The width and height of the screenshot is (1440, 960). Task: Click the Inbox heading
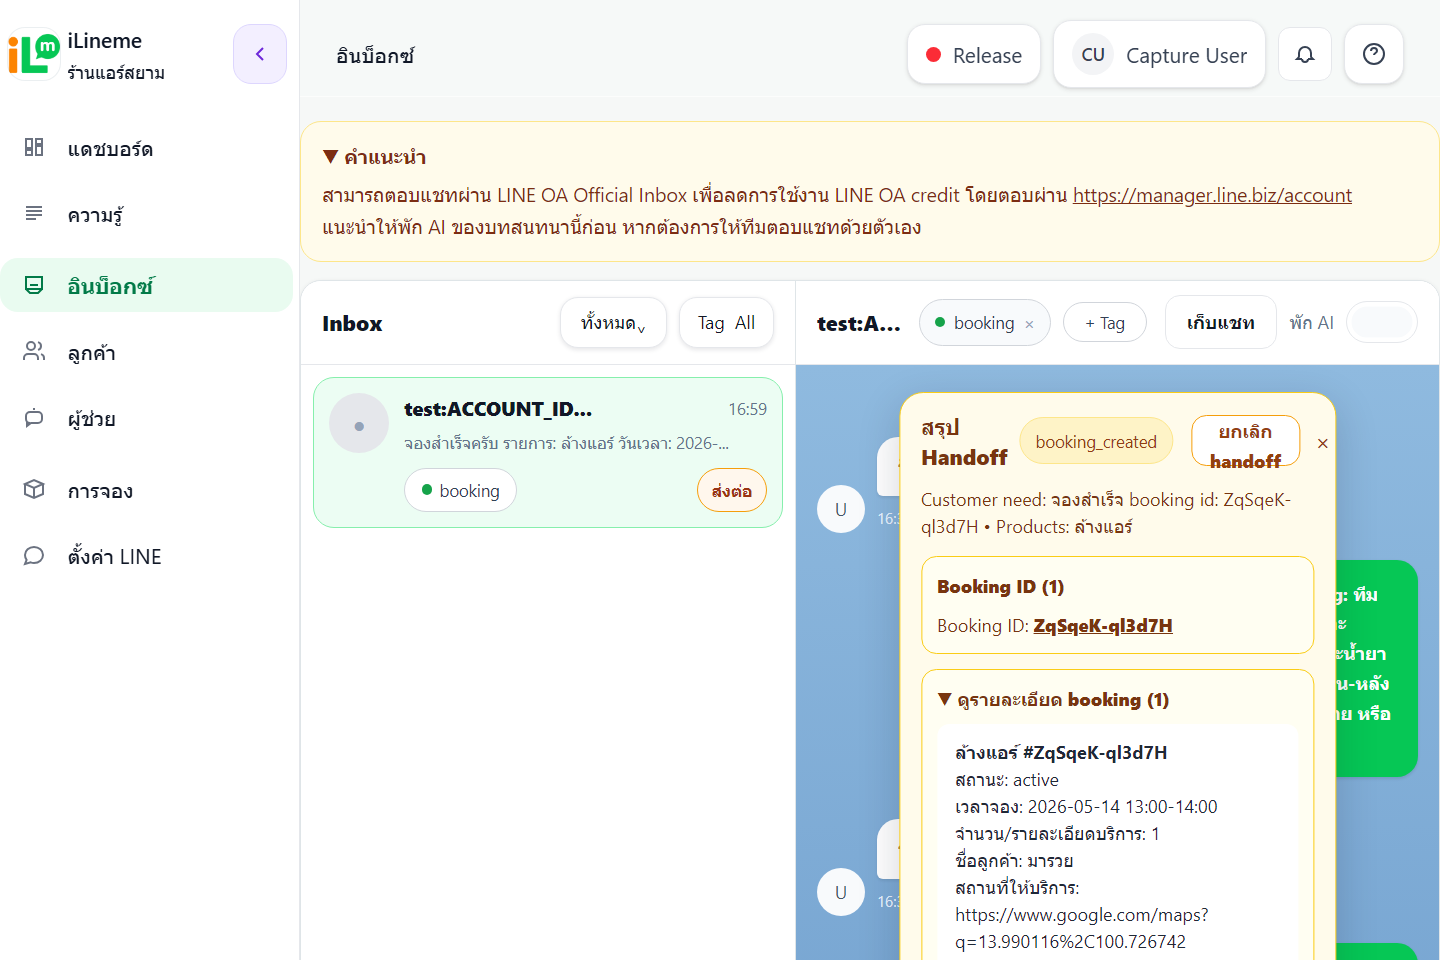(352, 323)
